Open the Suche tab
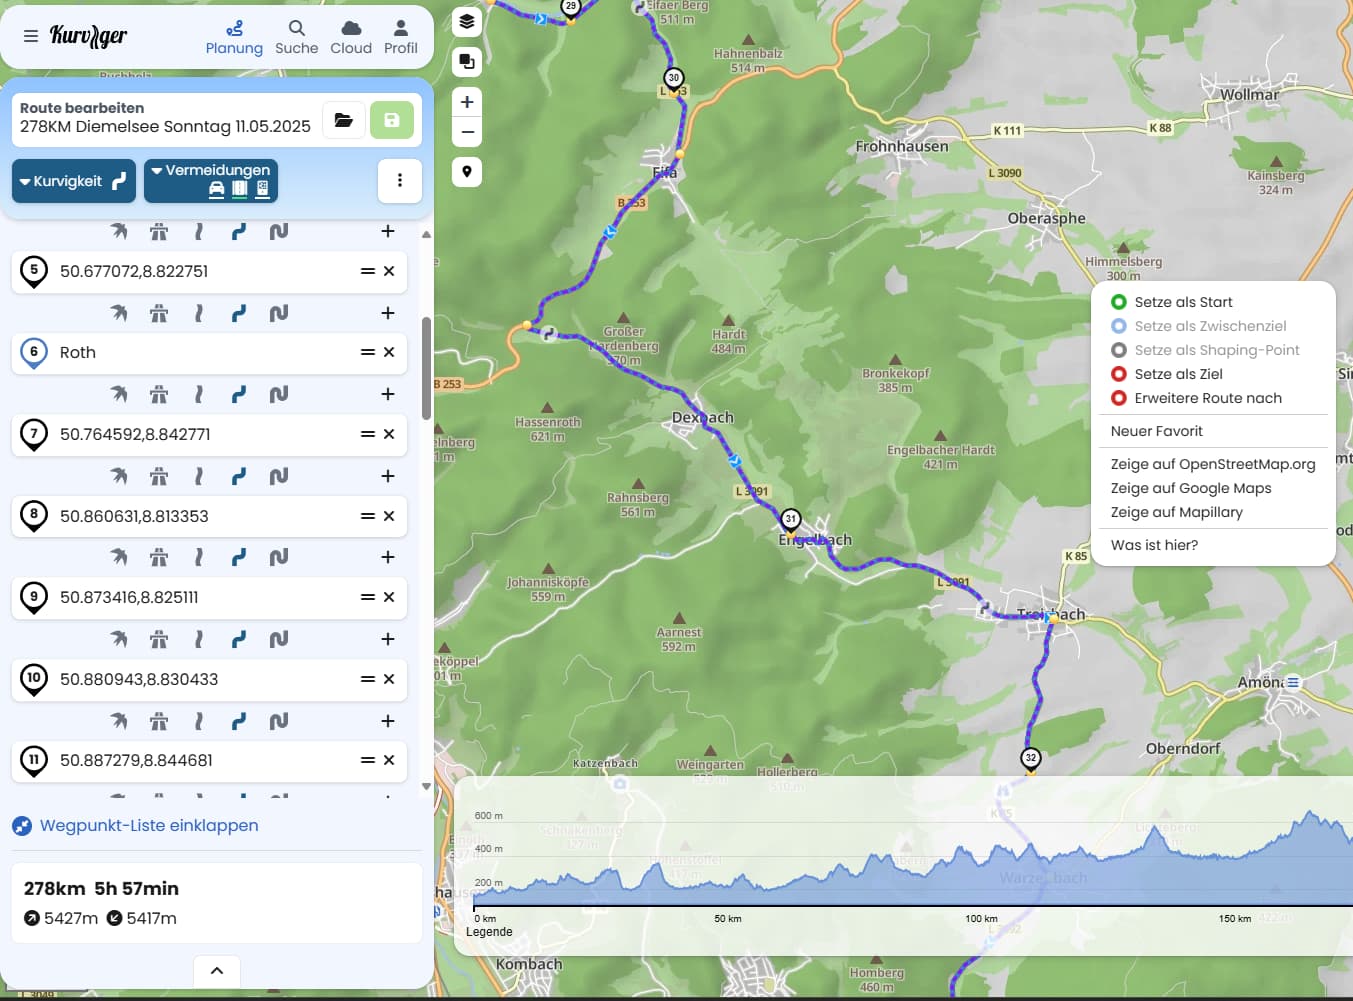This screenshot has height=1001, width=1353. point(296,37)
